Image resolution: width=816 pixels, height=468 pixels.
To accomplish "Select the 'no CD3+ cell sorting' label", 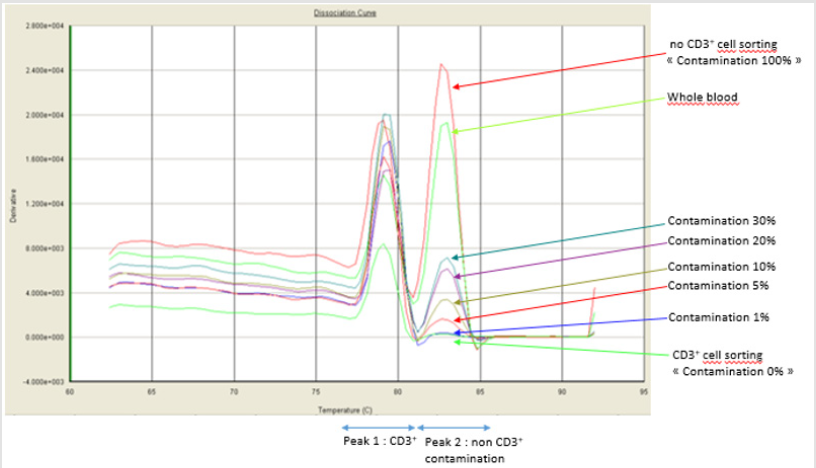I will (x=723, y=44).
